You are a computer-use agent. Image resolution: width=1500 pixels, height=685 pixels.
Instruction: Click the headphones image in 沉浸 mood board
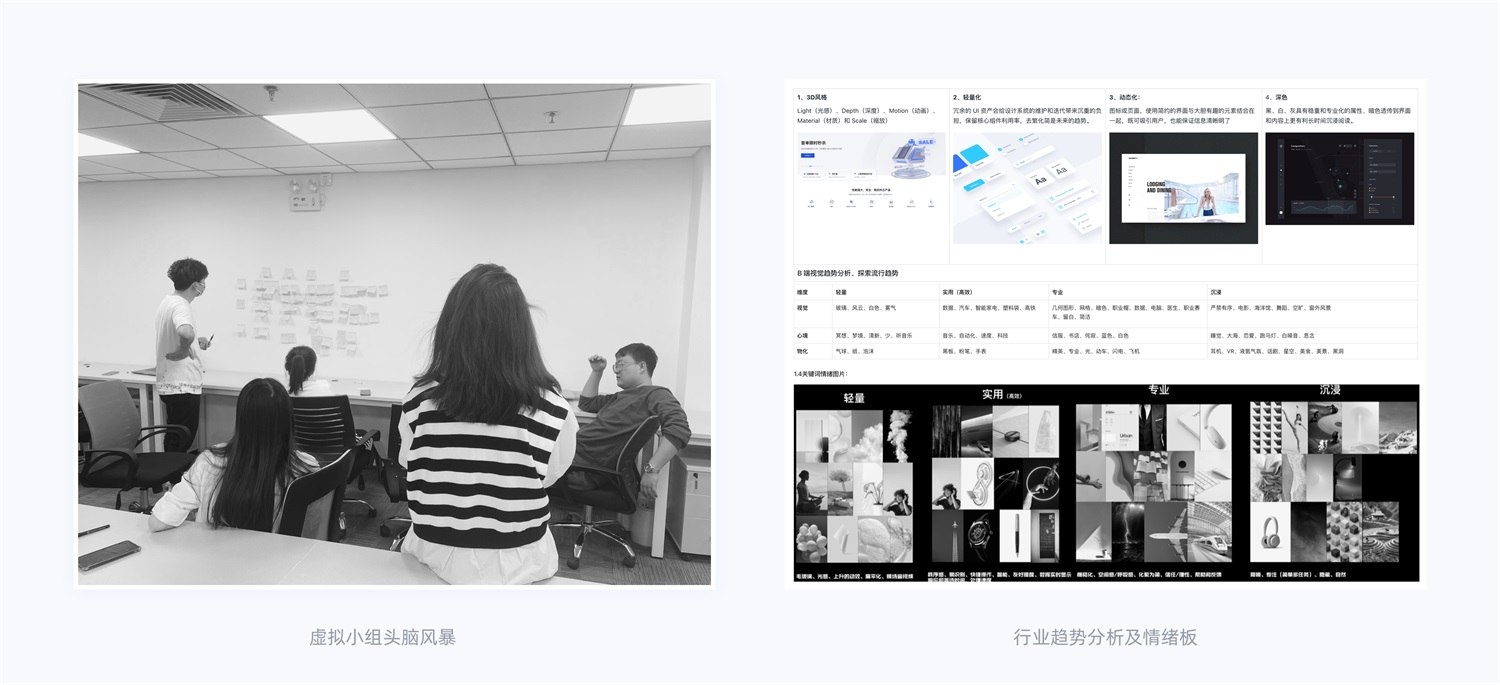pos(1269,530)
